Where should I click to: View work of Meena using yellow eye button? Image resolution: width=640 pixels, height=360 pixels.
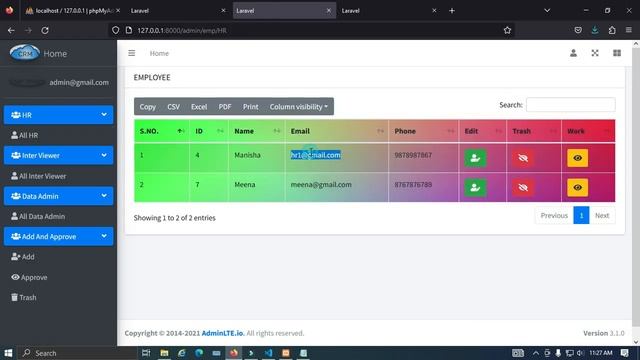(578, 187)
